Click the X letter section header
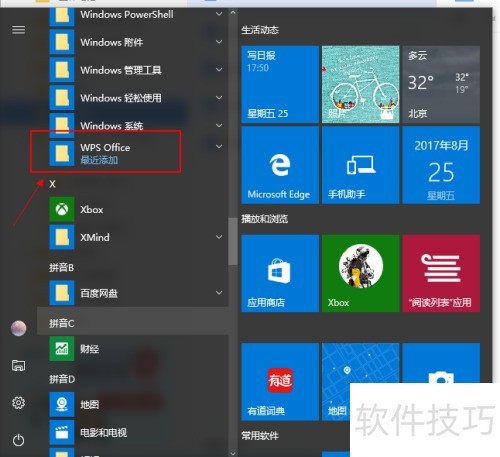Image resolution: width=500 pixels, height=457 pixels. 52,184
